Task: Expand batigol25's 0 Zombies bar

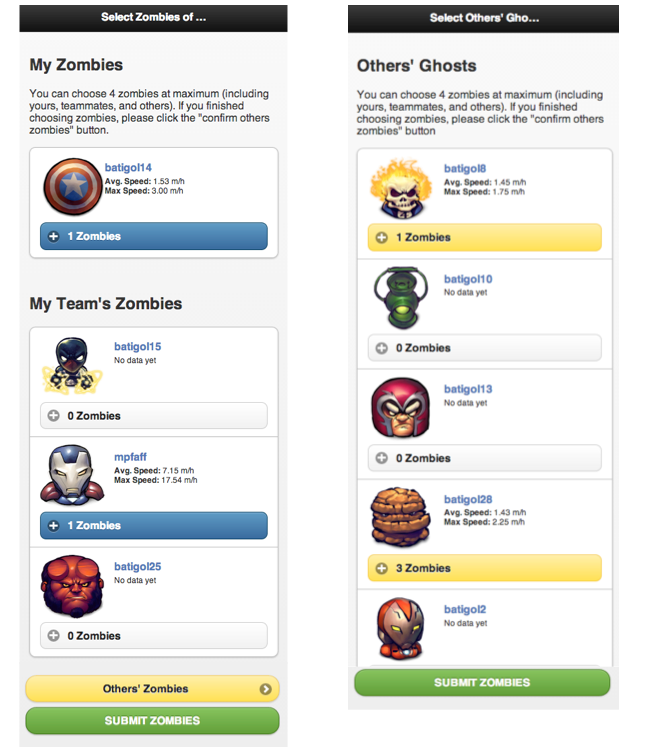Action: pos(154,636)
